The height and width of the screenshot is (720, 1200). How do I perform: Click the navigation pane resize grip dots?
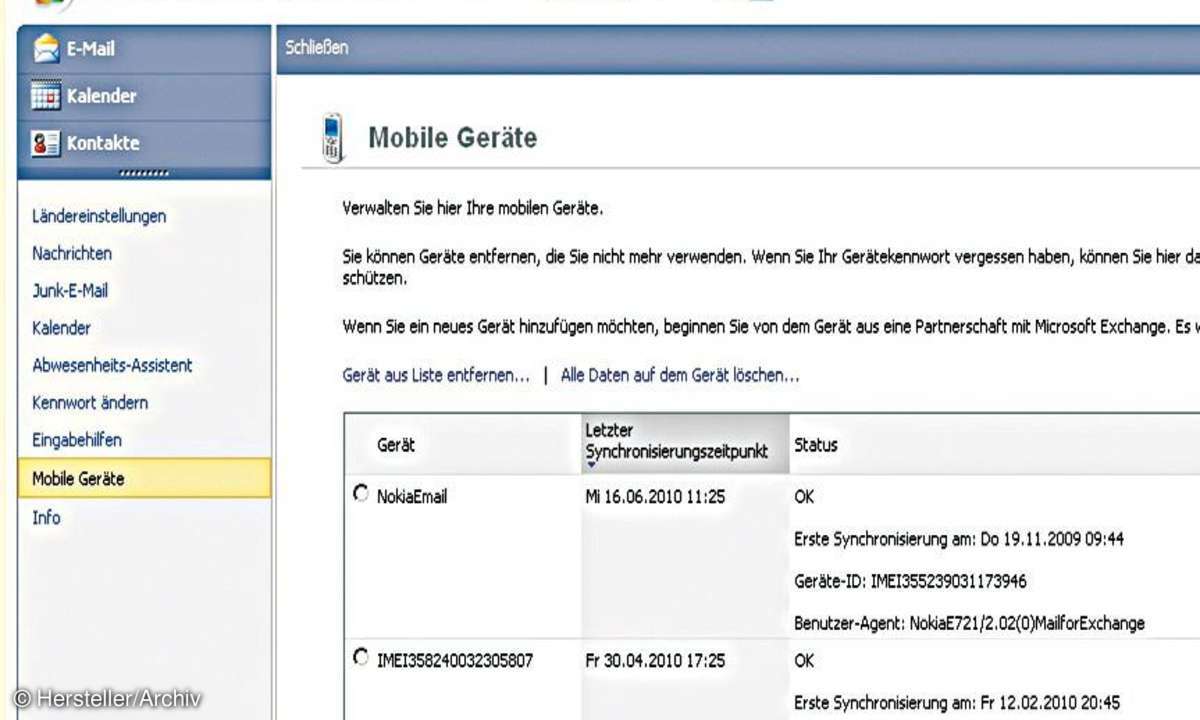pos(144,173)
